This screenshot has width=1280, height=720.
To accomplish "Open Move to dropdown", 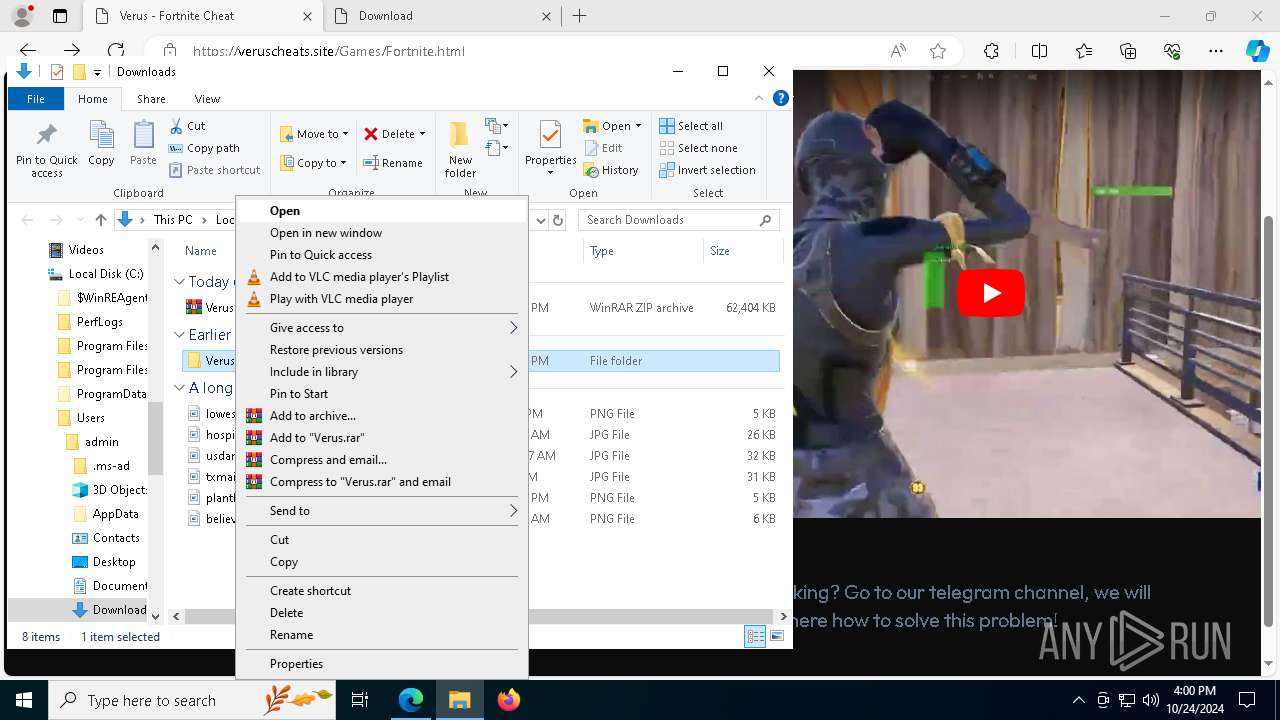I will pyautogui.click(x=314, y=134).
